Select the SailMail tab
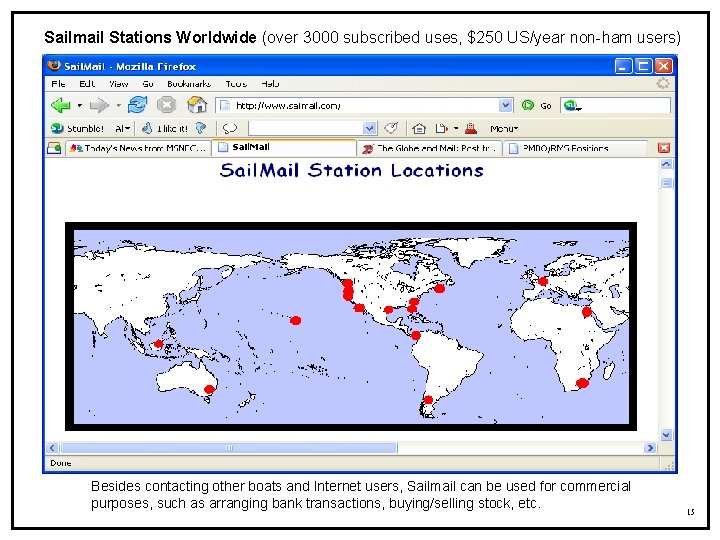This screenshot has width=720, height=540. [x=284, y=147]
